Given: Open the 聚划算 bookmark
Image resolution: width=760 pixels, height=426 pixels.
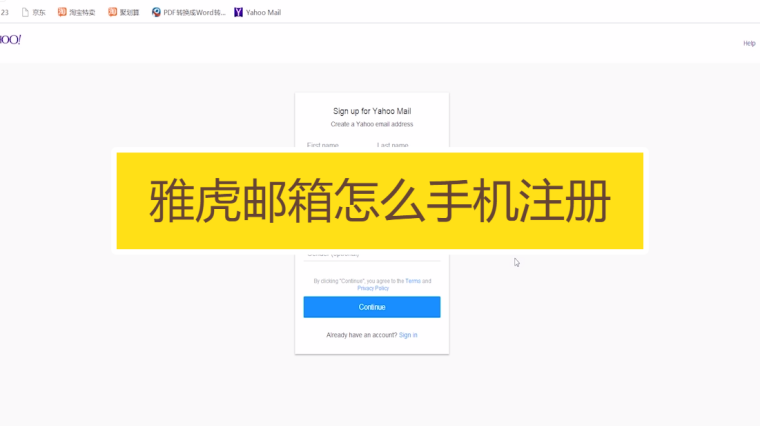Looking at the screenshot, I should (124, 12).
